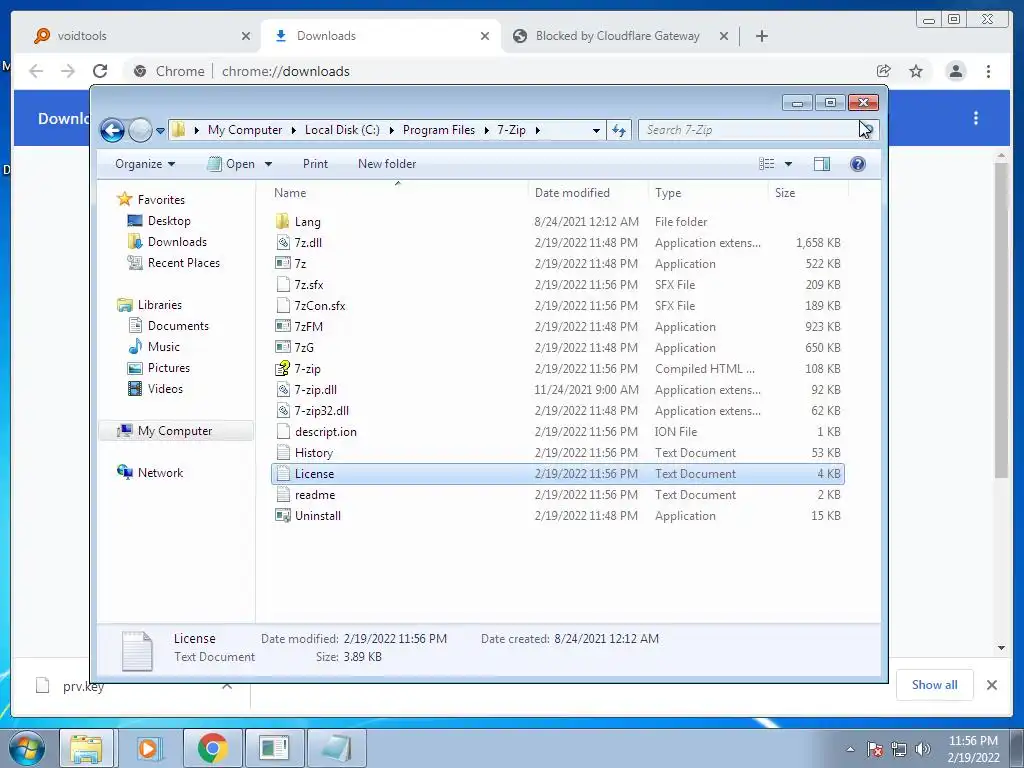Open the Organize menu

tap(145, 164)
